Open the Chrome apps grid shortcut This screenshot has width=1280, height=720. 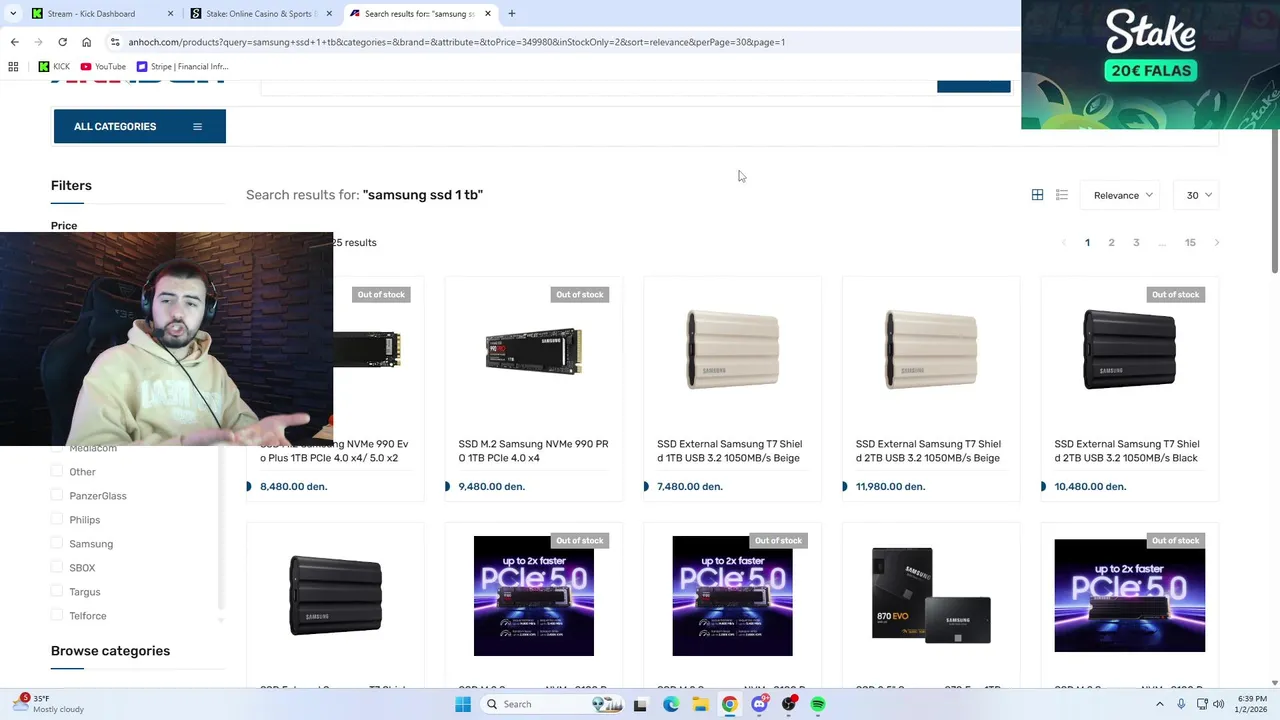13,67
